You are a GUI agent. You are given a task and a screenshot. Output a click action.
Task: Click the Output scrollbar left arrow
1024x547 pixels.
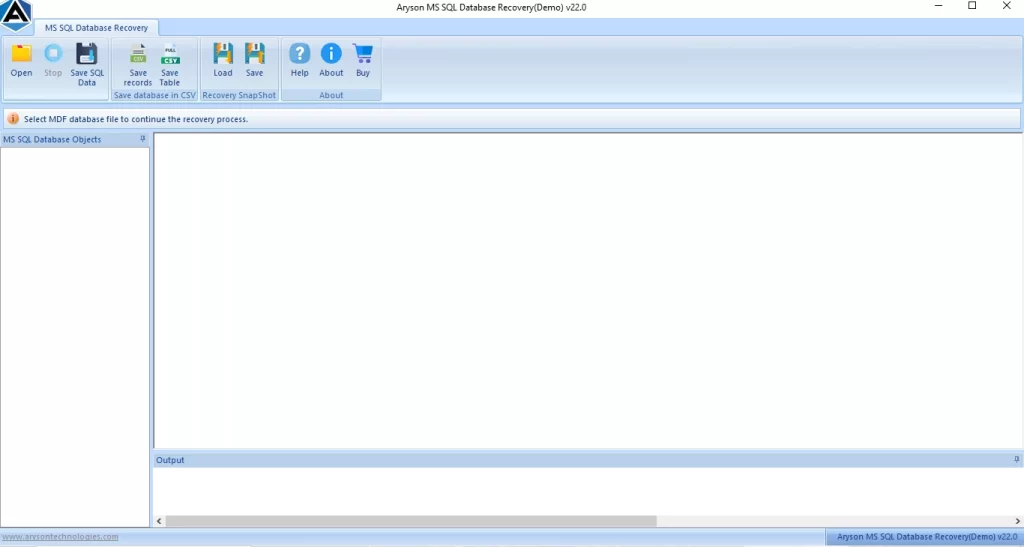(x=159, y=521)
